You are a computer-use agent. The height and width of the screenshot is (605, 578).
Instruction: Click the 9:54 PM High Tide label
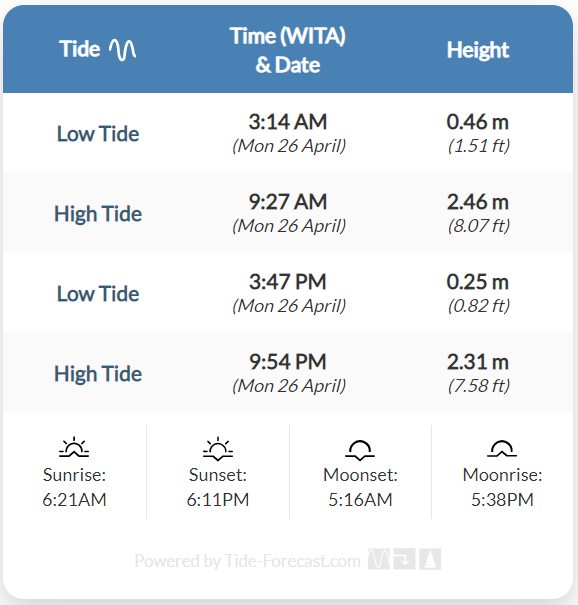click(98, 374)
